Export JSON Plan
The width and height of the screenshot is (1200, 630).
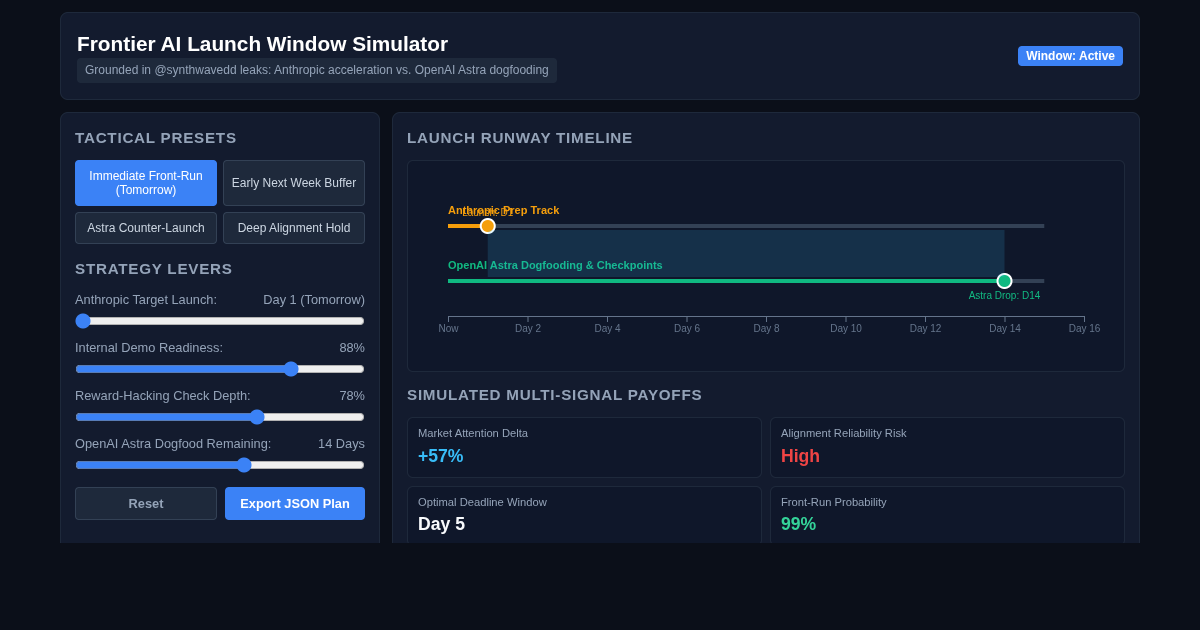pos(295,503)
